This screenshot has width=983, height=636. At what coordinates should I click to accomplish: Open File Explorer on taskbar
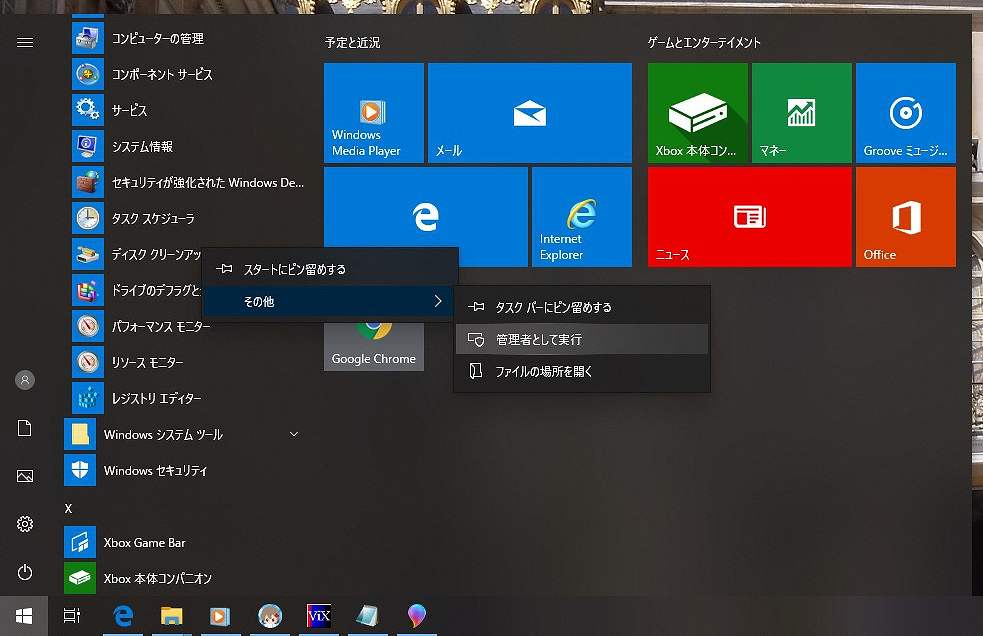171,616
